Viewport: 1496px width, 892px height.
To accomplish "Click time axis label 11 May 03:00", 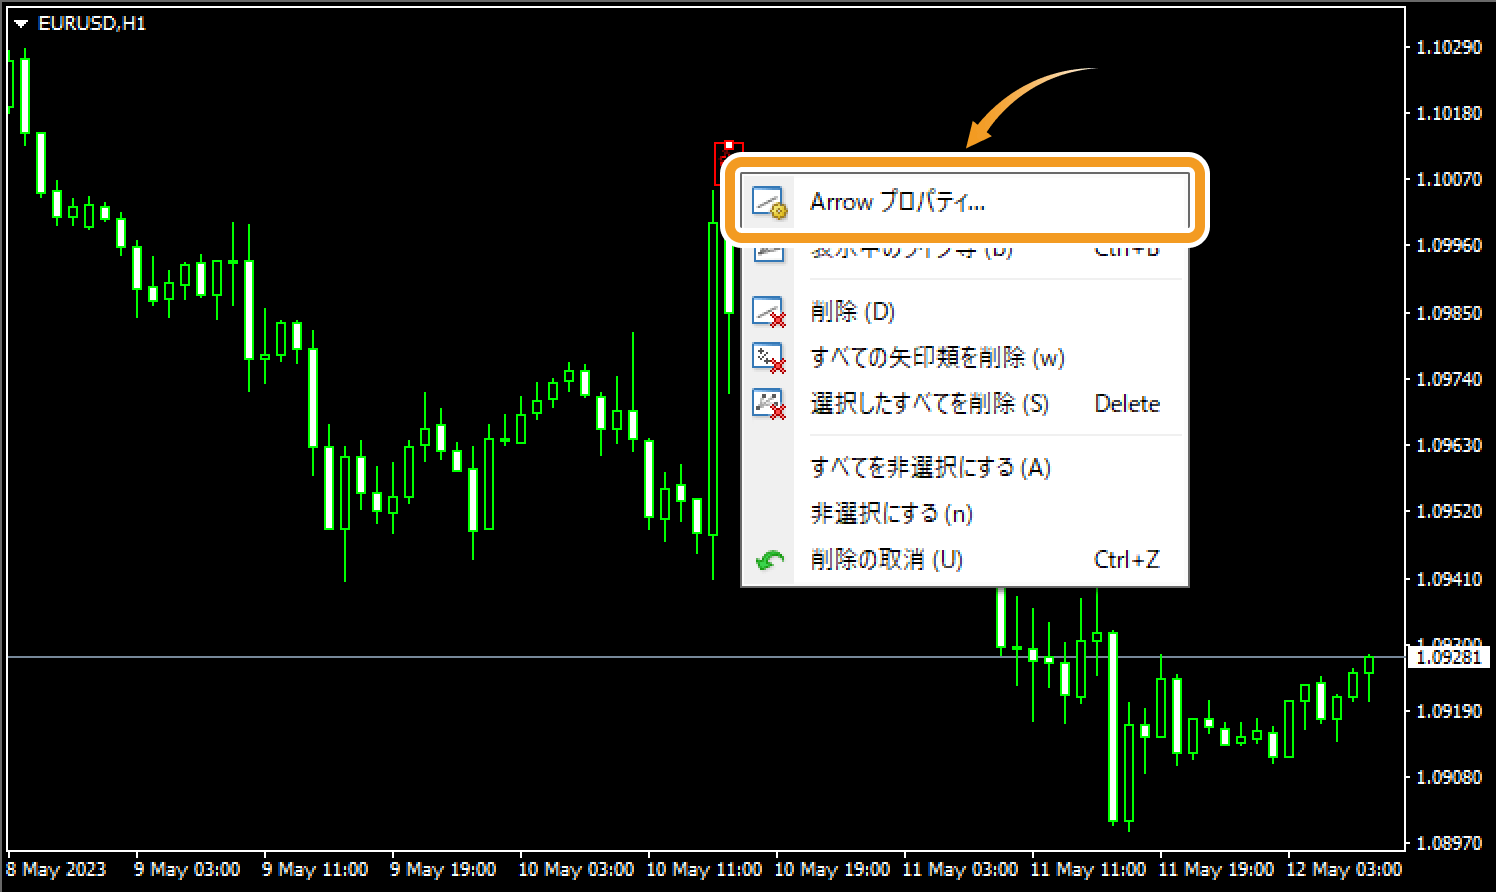I will [x=960, y=869].
